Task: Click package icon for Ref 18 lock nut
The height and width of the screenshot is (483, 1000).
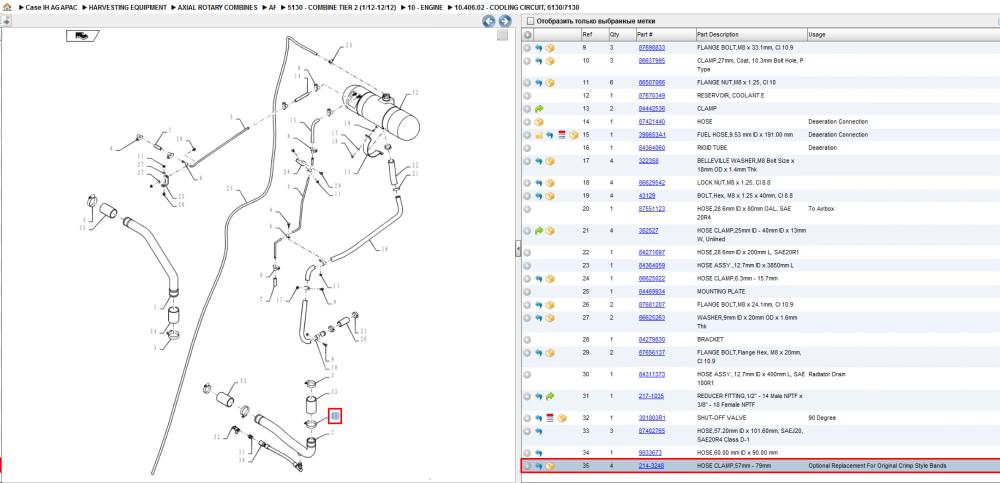Action: tap(550, 182)
